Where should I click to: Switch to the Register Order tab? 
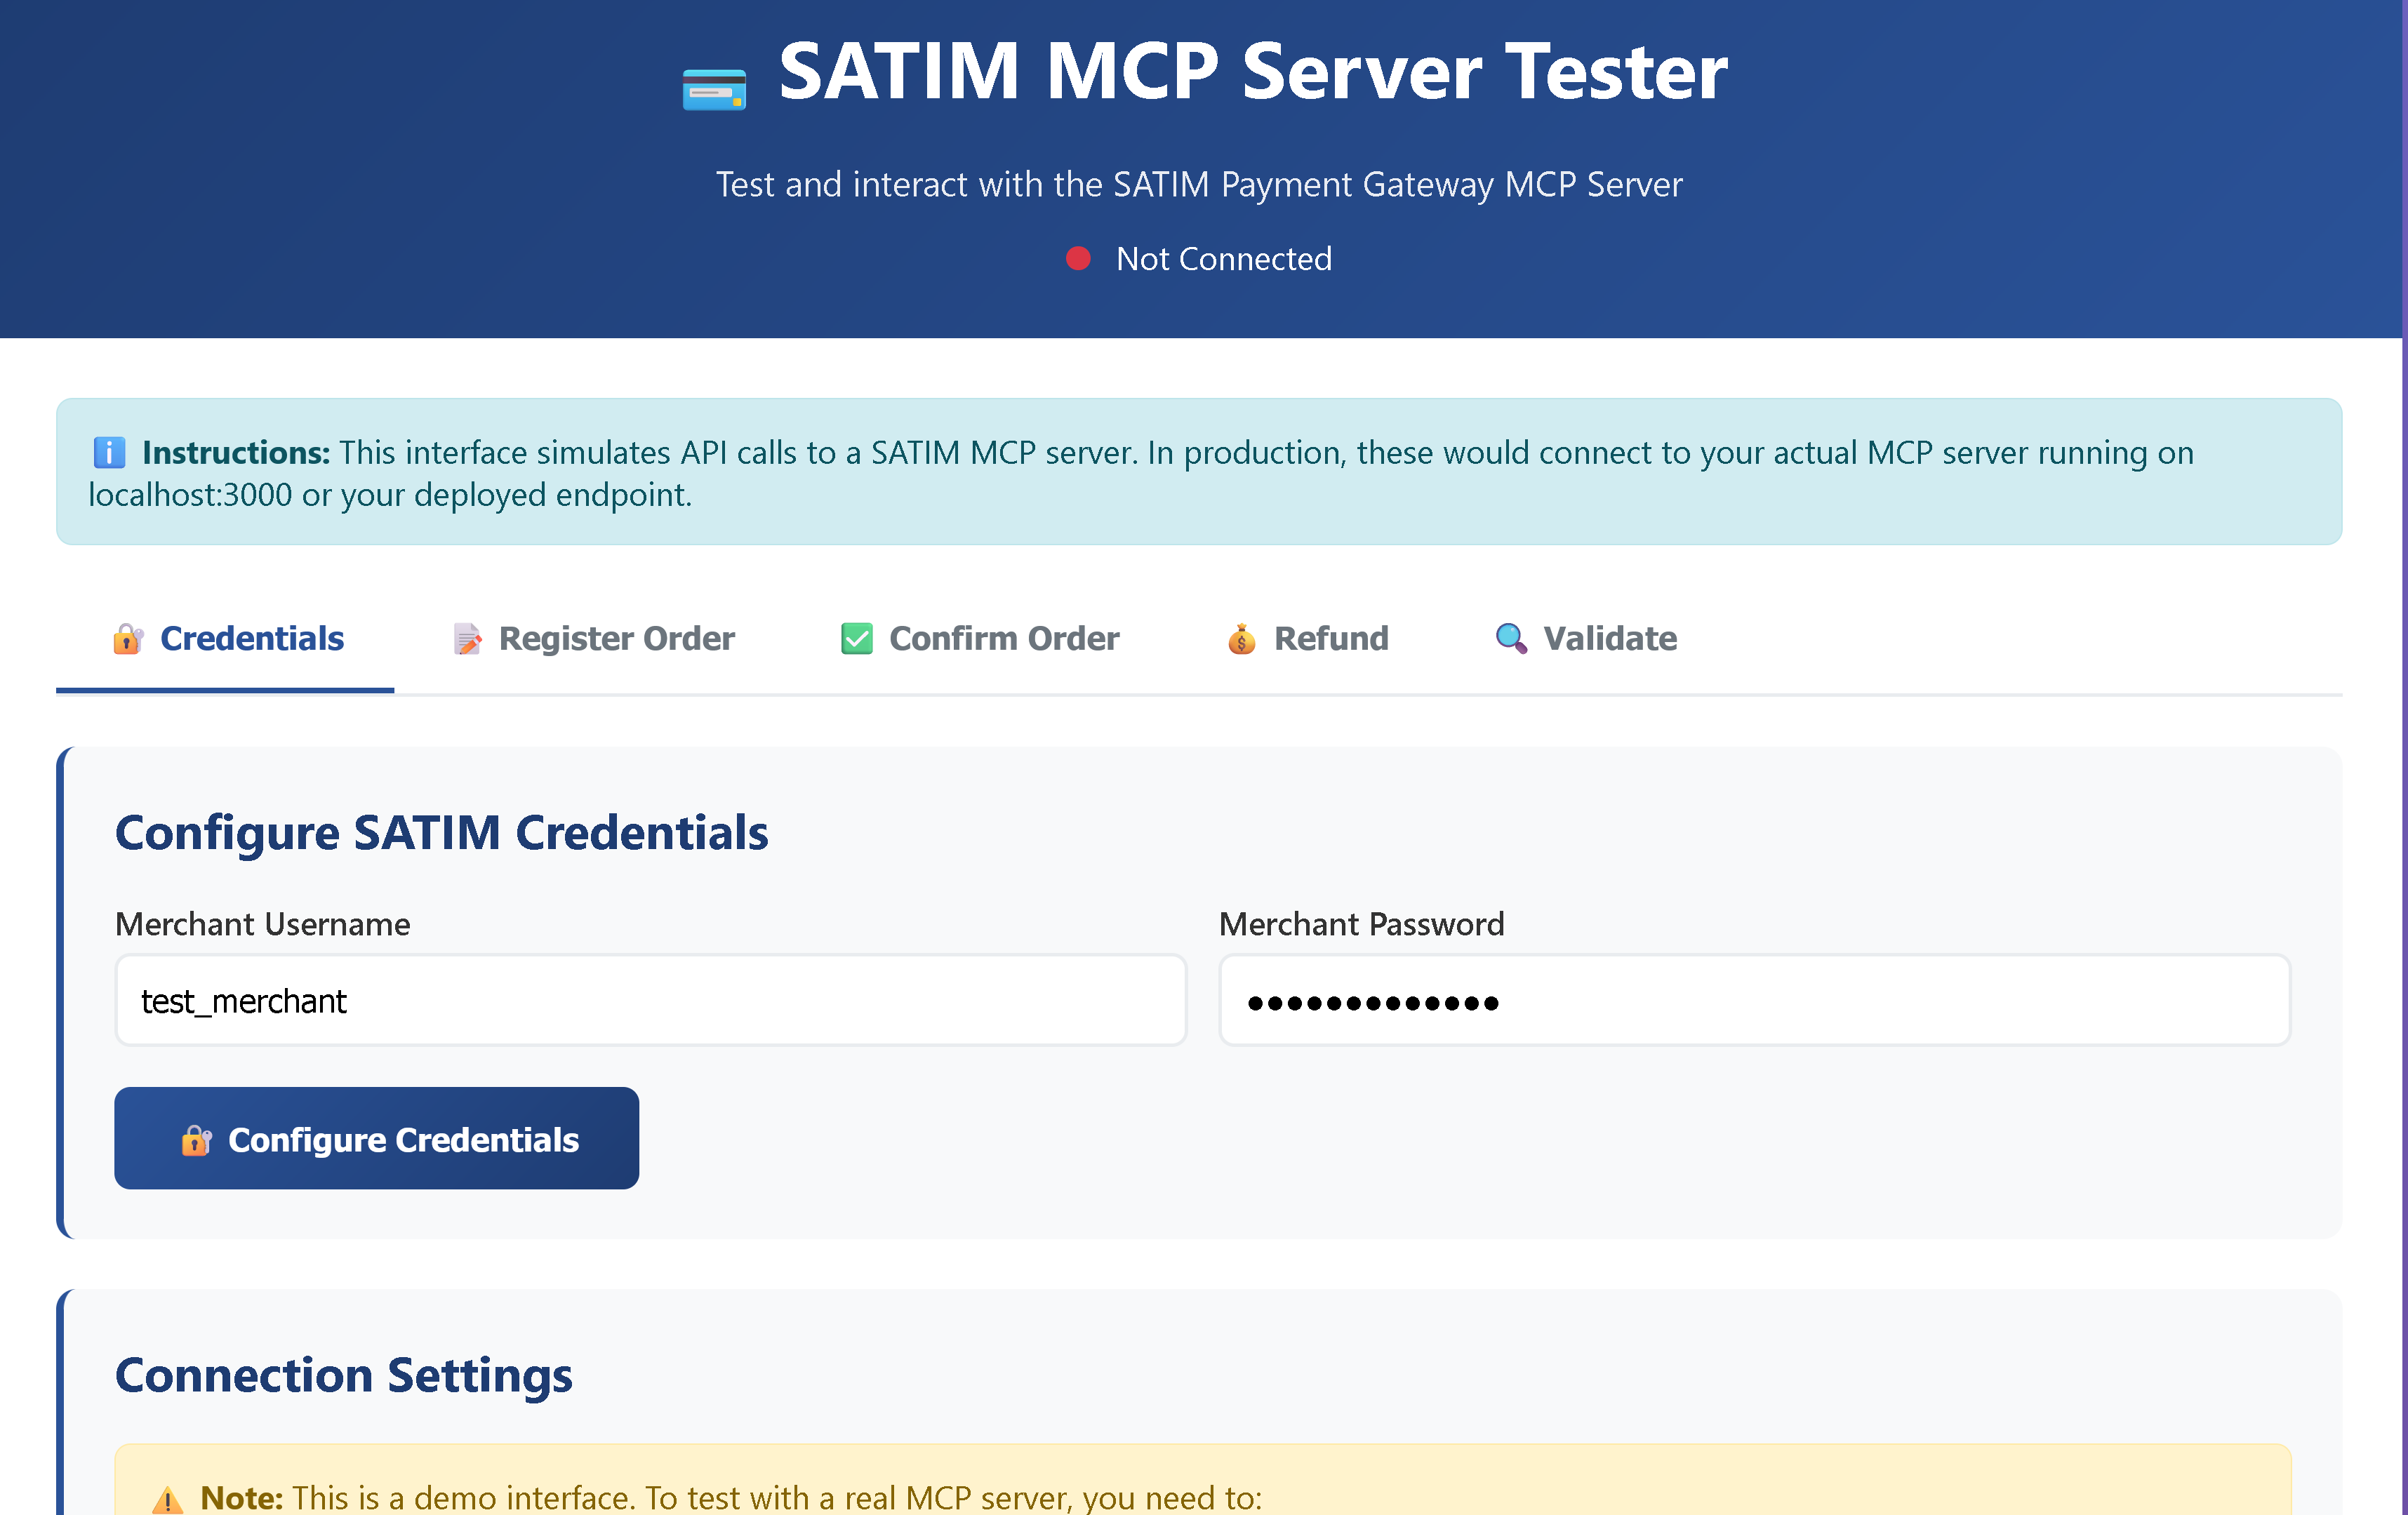point(616,638)
